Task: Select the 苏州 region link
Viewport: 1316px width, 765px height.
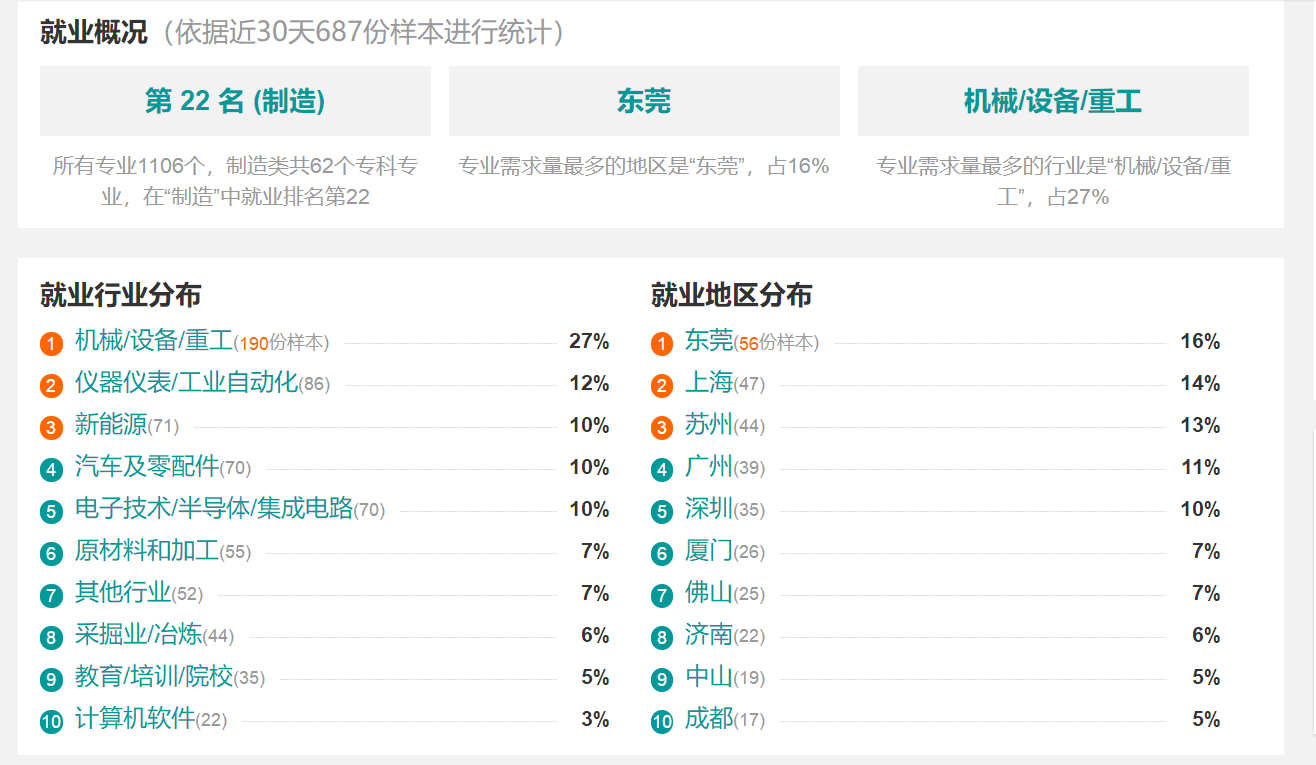Action: (709, 425)
